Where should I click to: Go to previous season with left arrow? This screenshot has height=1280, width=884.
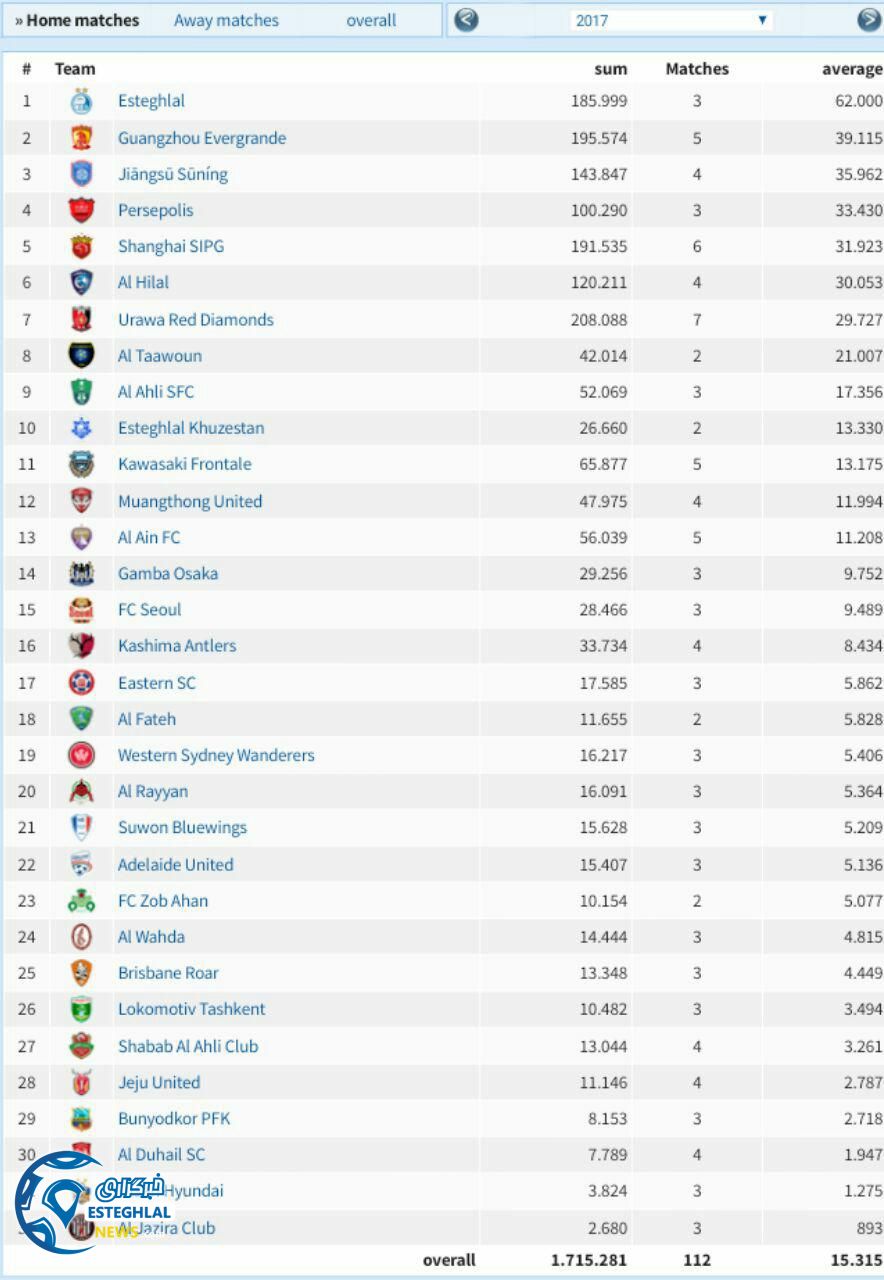(466, 20)
